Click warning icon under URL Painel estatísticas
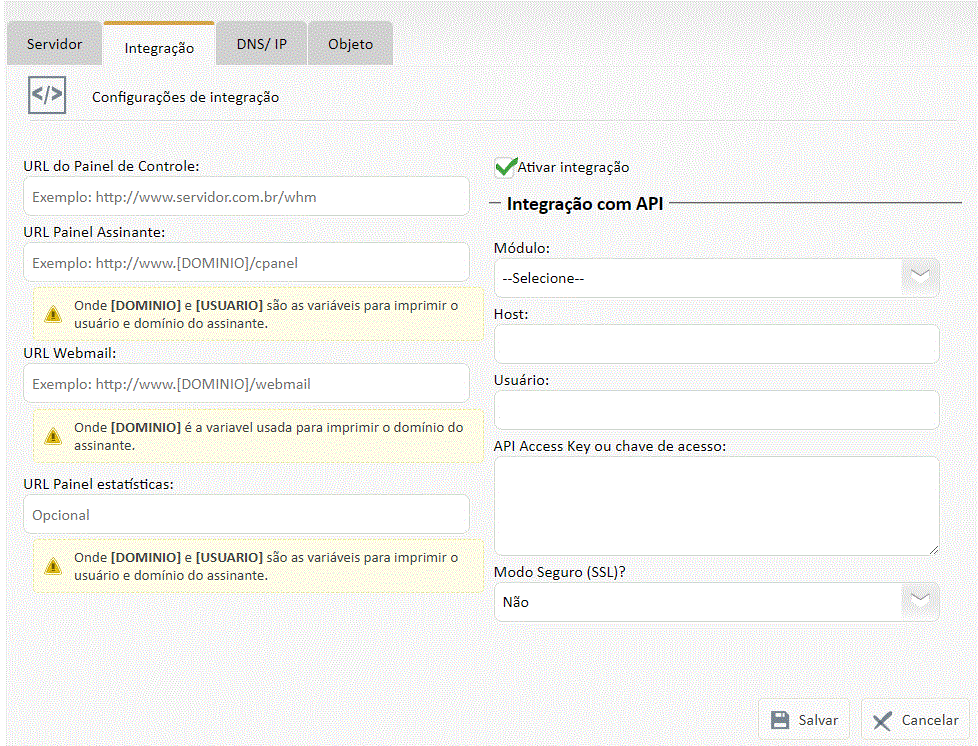Image resolution: width=978 pixels, height=746 pixels. tap(52, 567)
